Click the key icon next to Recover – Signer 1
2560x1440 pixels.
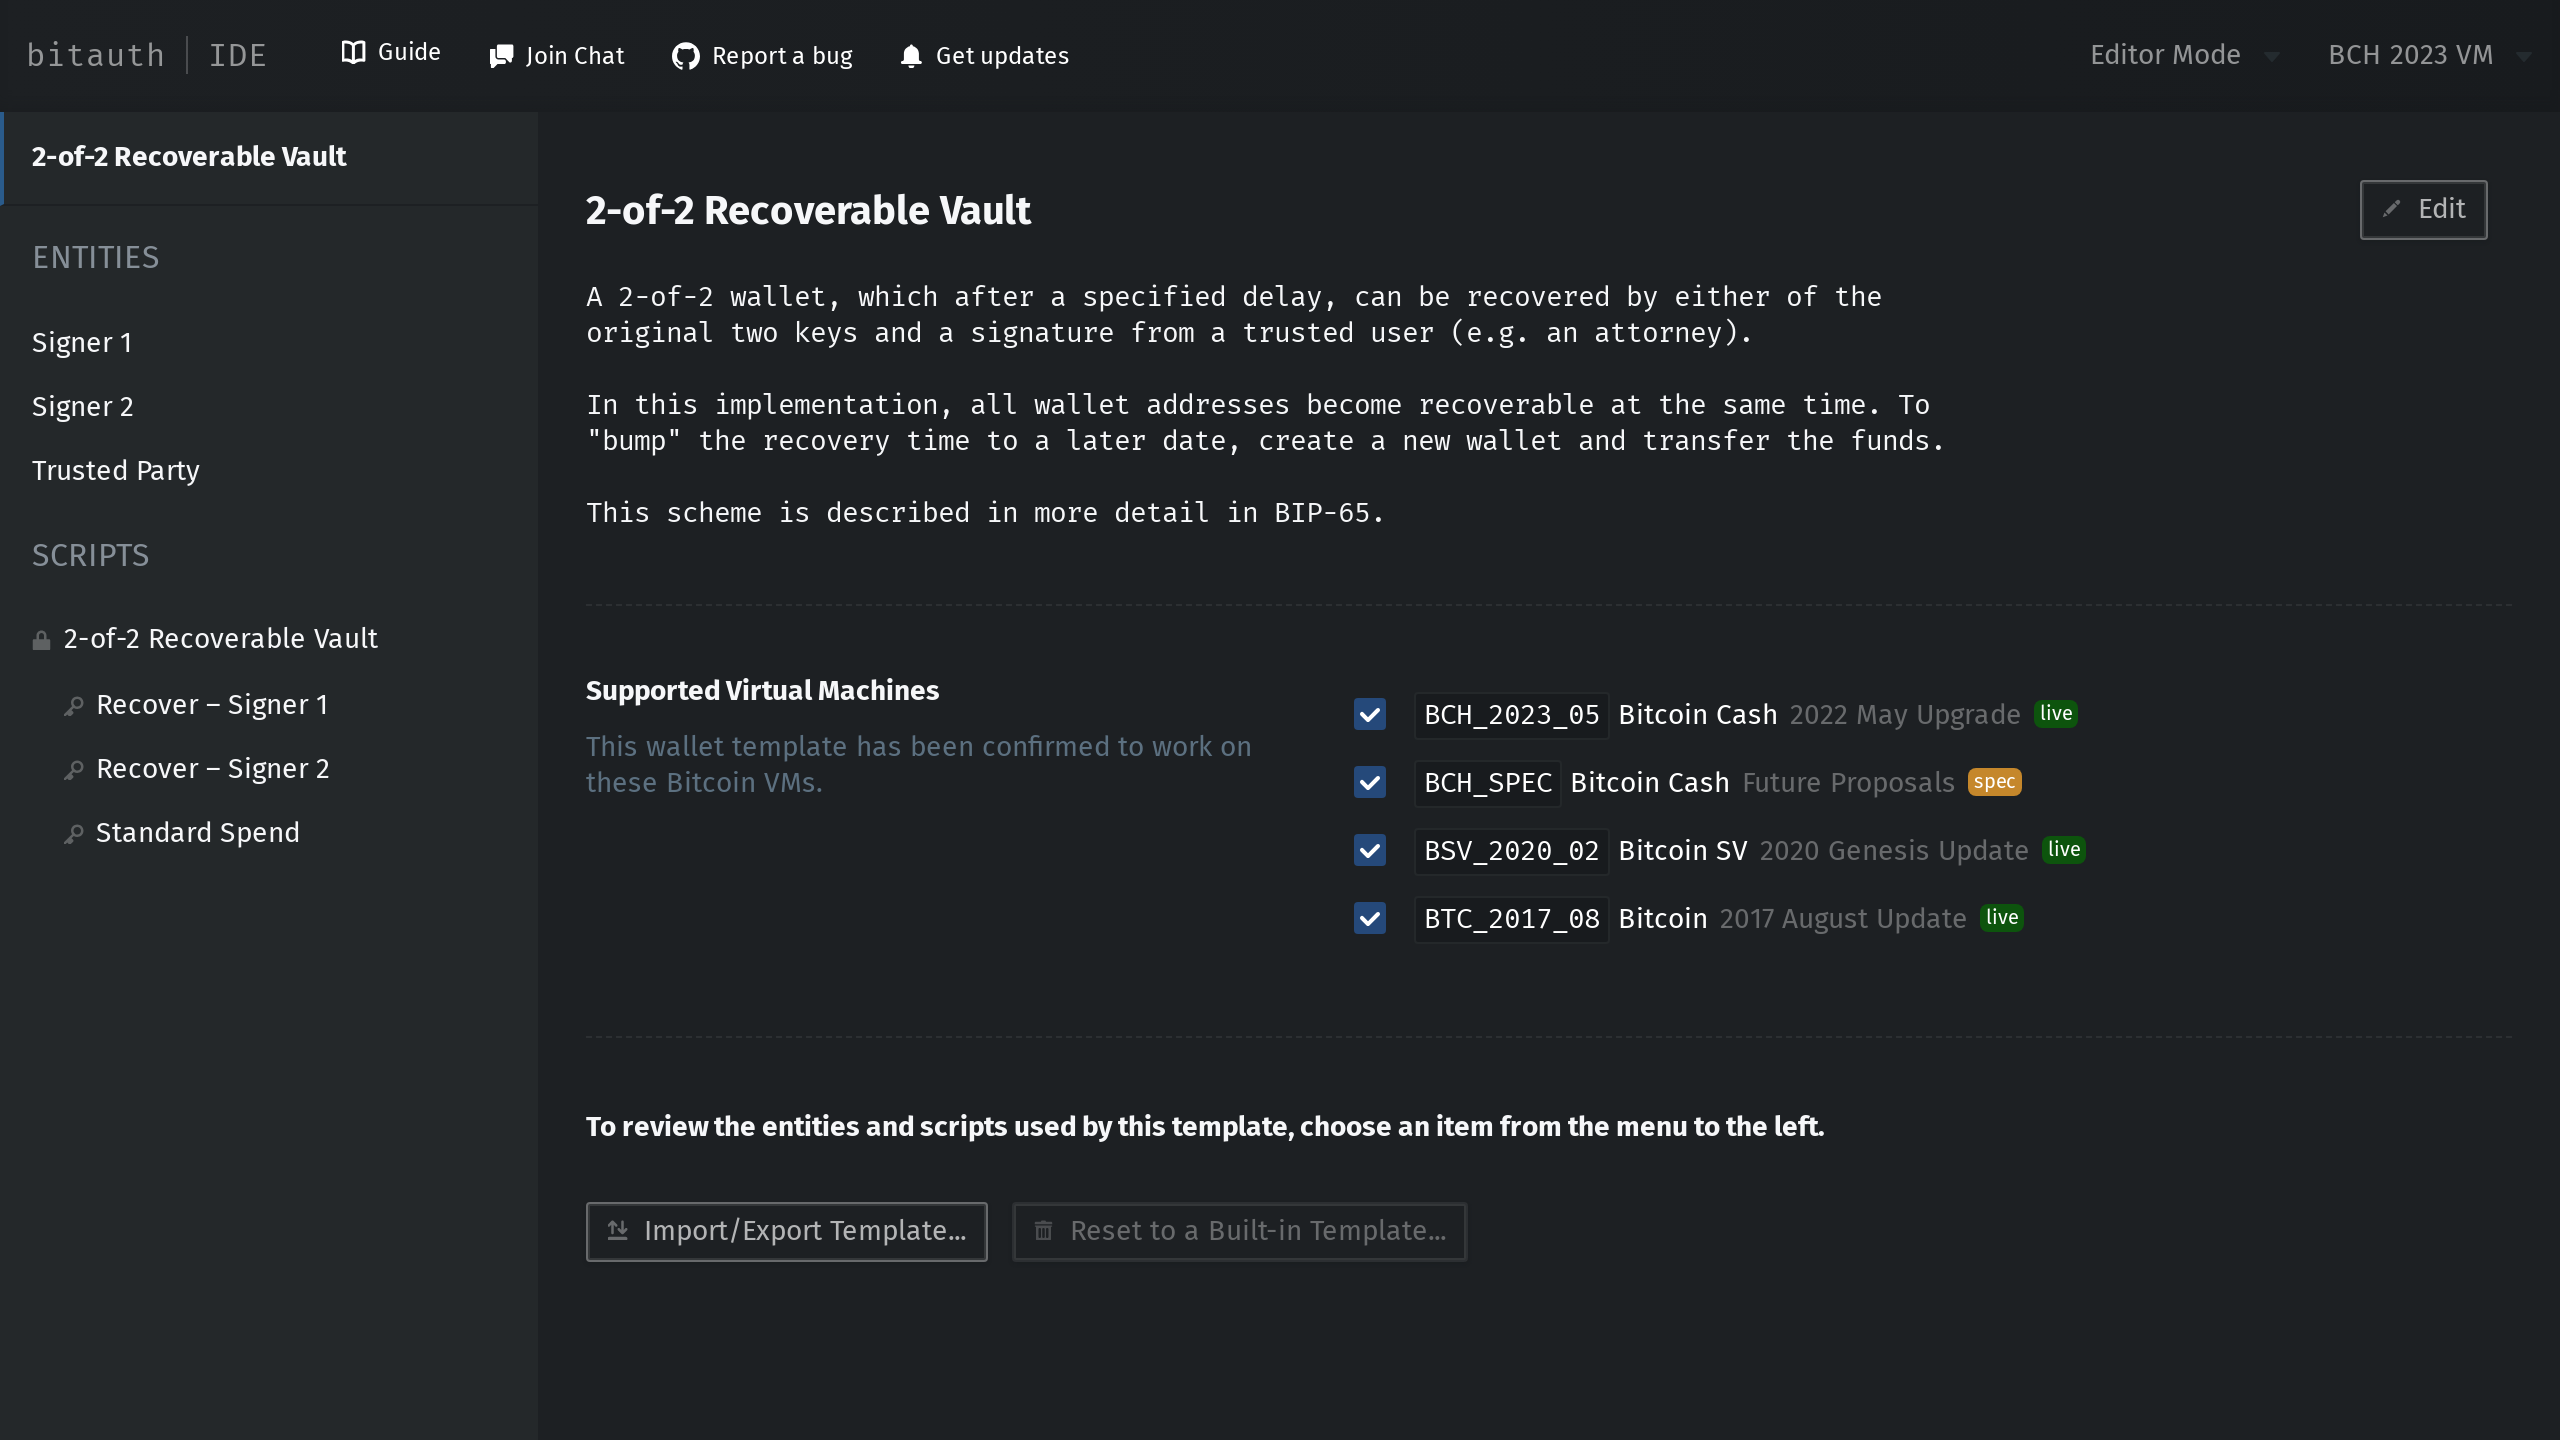(x=73, y=706)
